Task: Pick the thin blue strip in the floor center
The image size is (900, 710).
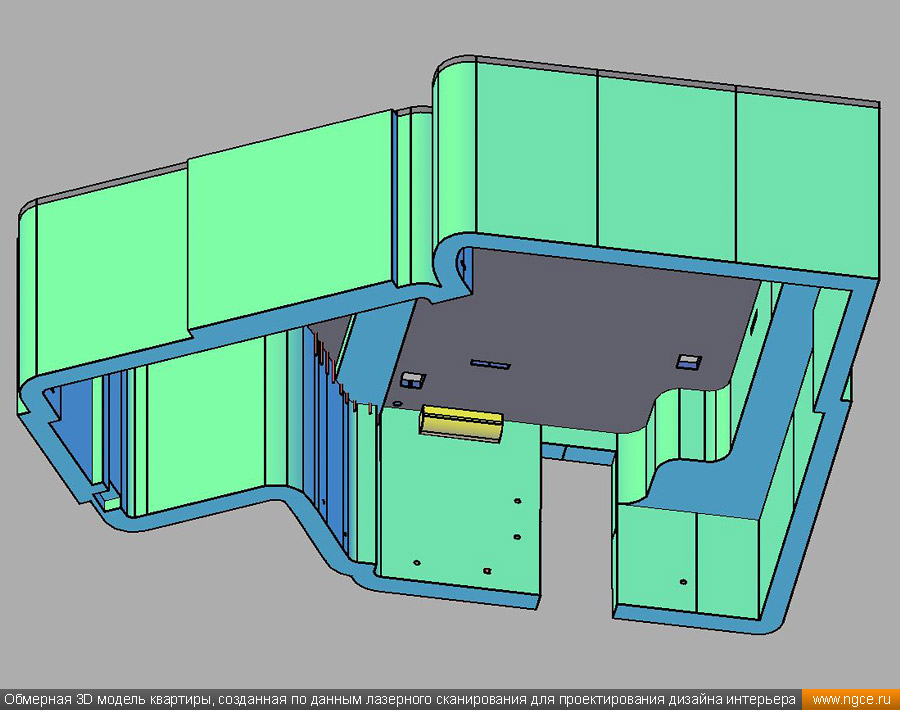Action: coord(490,364)
